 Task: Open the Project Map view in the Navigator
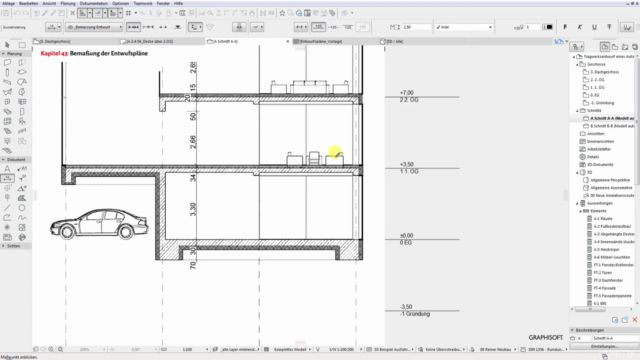tap(605, 47)
